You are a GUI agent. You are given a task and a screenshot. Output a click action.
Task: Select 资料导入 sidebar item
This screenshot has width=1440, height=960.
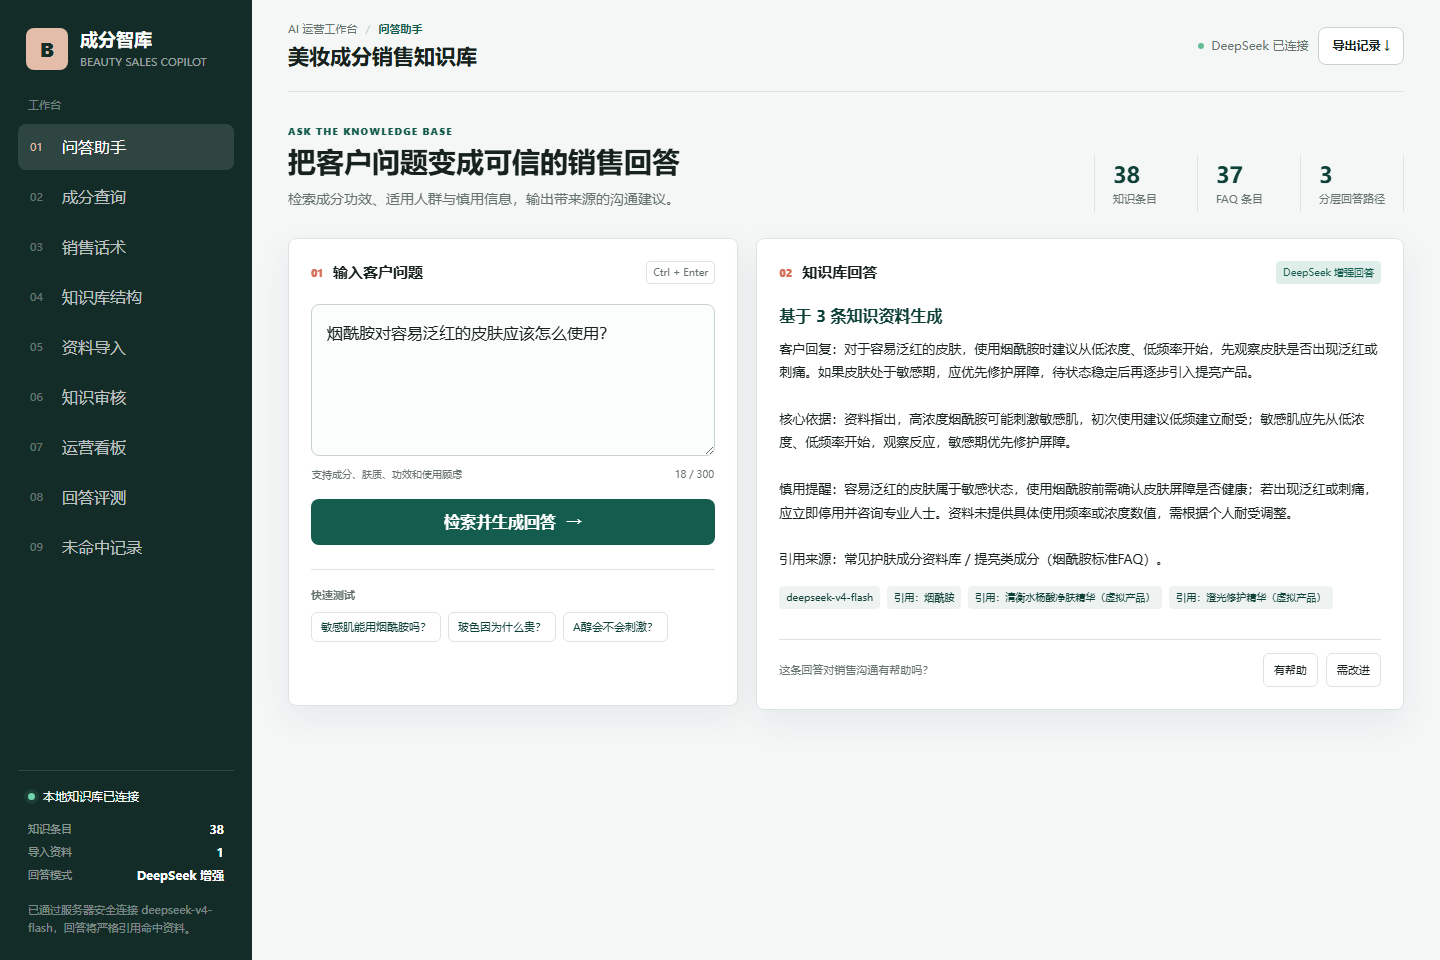(126, 347)
